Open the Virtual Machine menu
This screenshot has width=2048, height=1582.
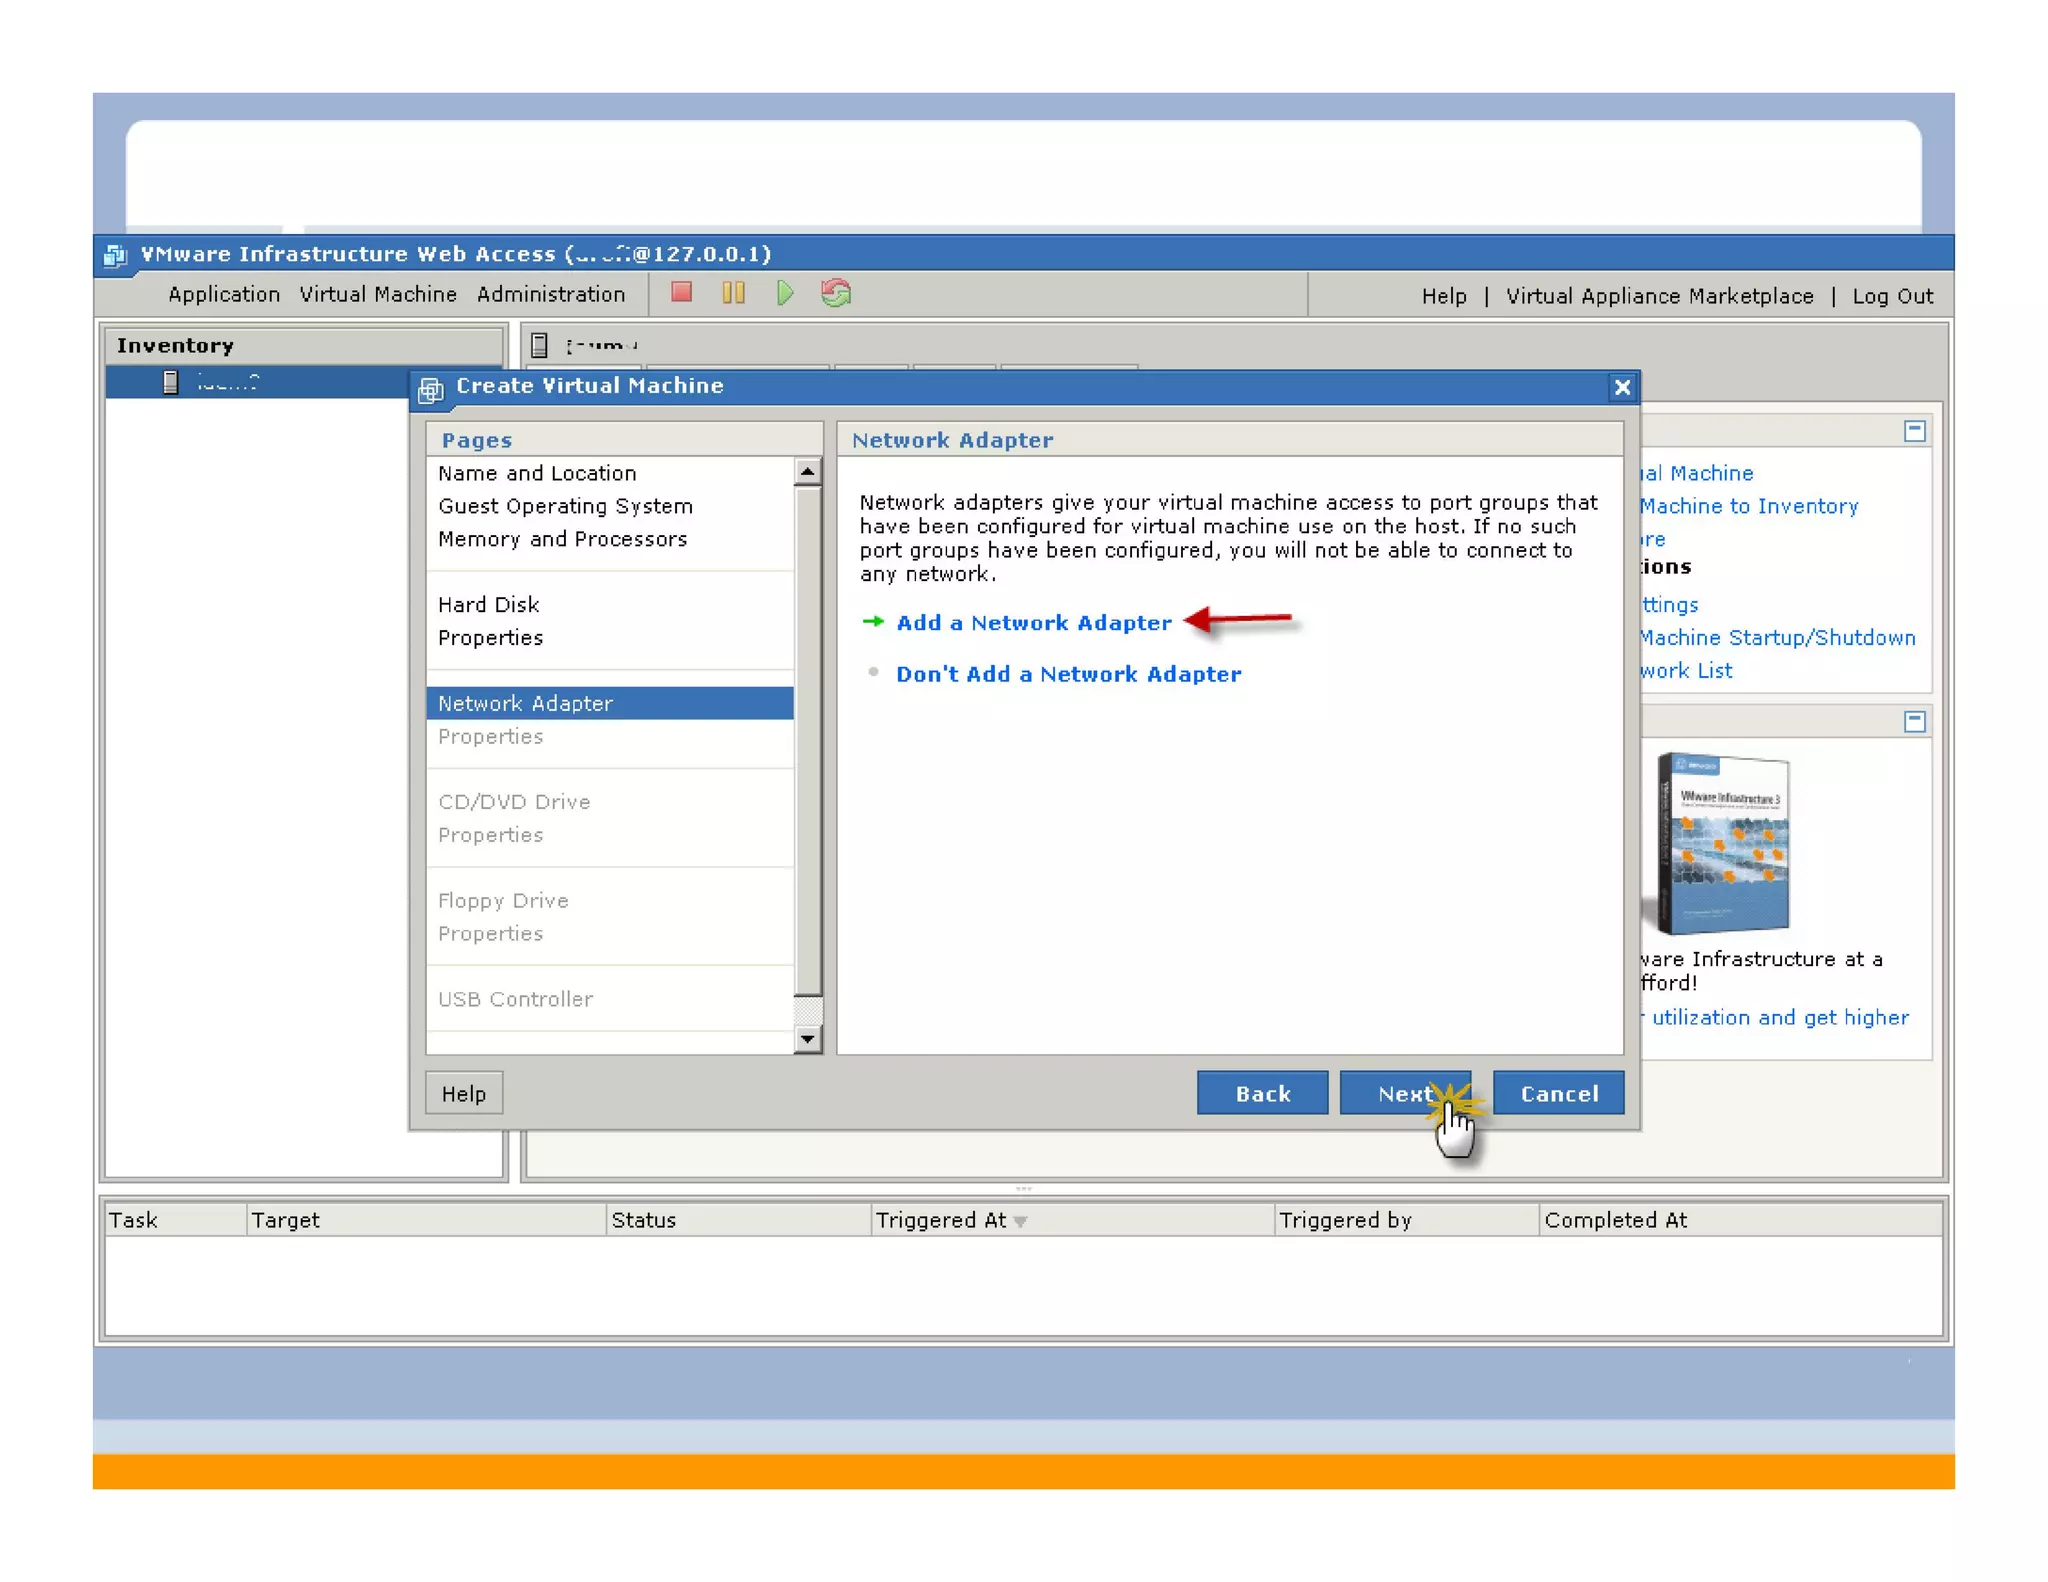click(x=378, y=295)
